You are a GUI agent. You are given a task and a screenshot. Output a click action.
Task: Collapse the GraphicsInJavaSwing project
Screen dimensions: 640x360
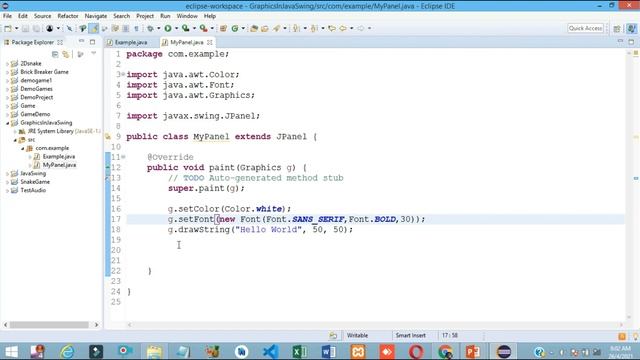point(7,123)
